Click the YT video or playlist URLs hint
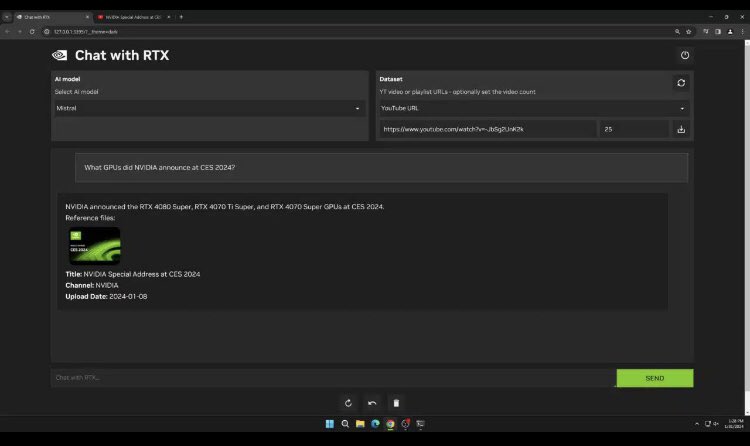This screenshot has width=750, height=446. point(457,92)
